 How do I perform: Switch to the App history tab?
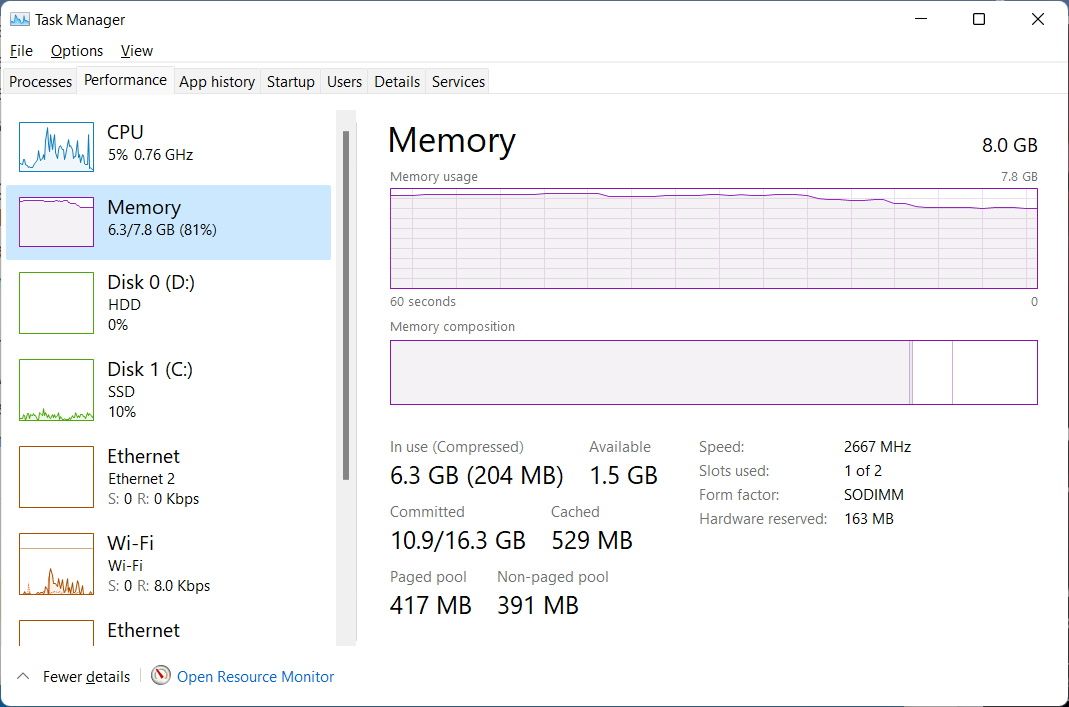point(216,81)
